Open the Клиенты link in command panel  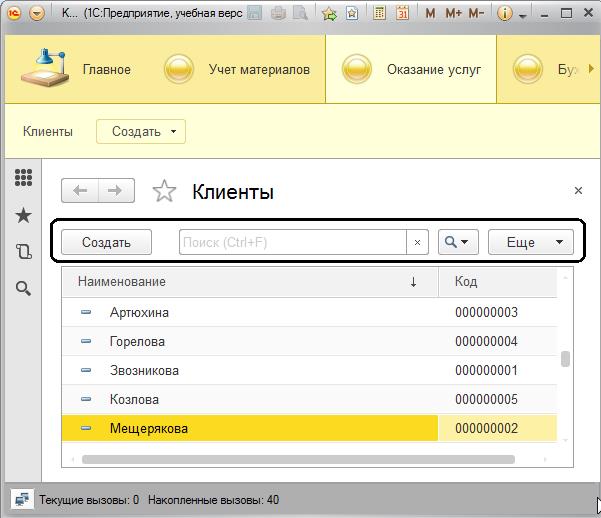47,131
